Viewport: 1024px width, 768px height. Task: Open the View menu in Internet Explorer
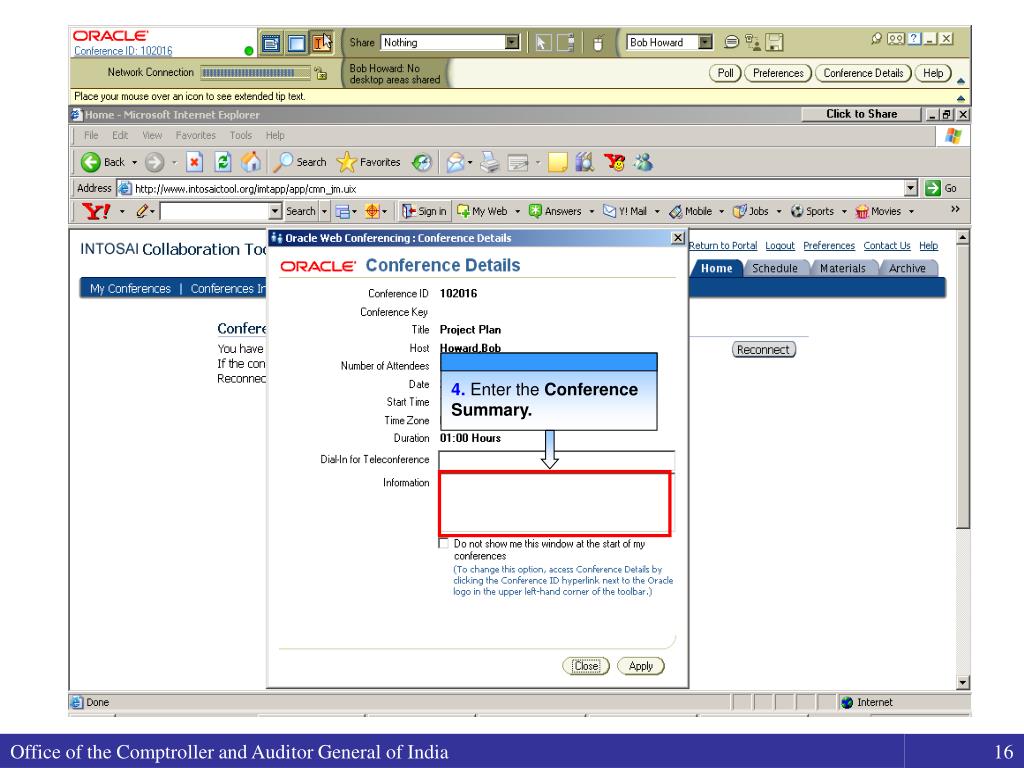tap(152, 135)
